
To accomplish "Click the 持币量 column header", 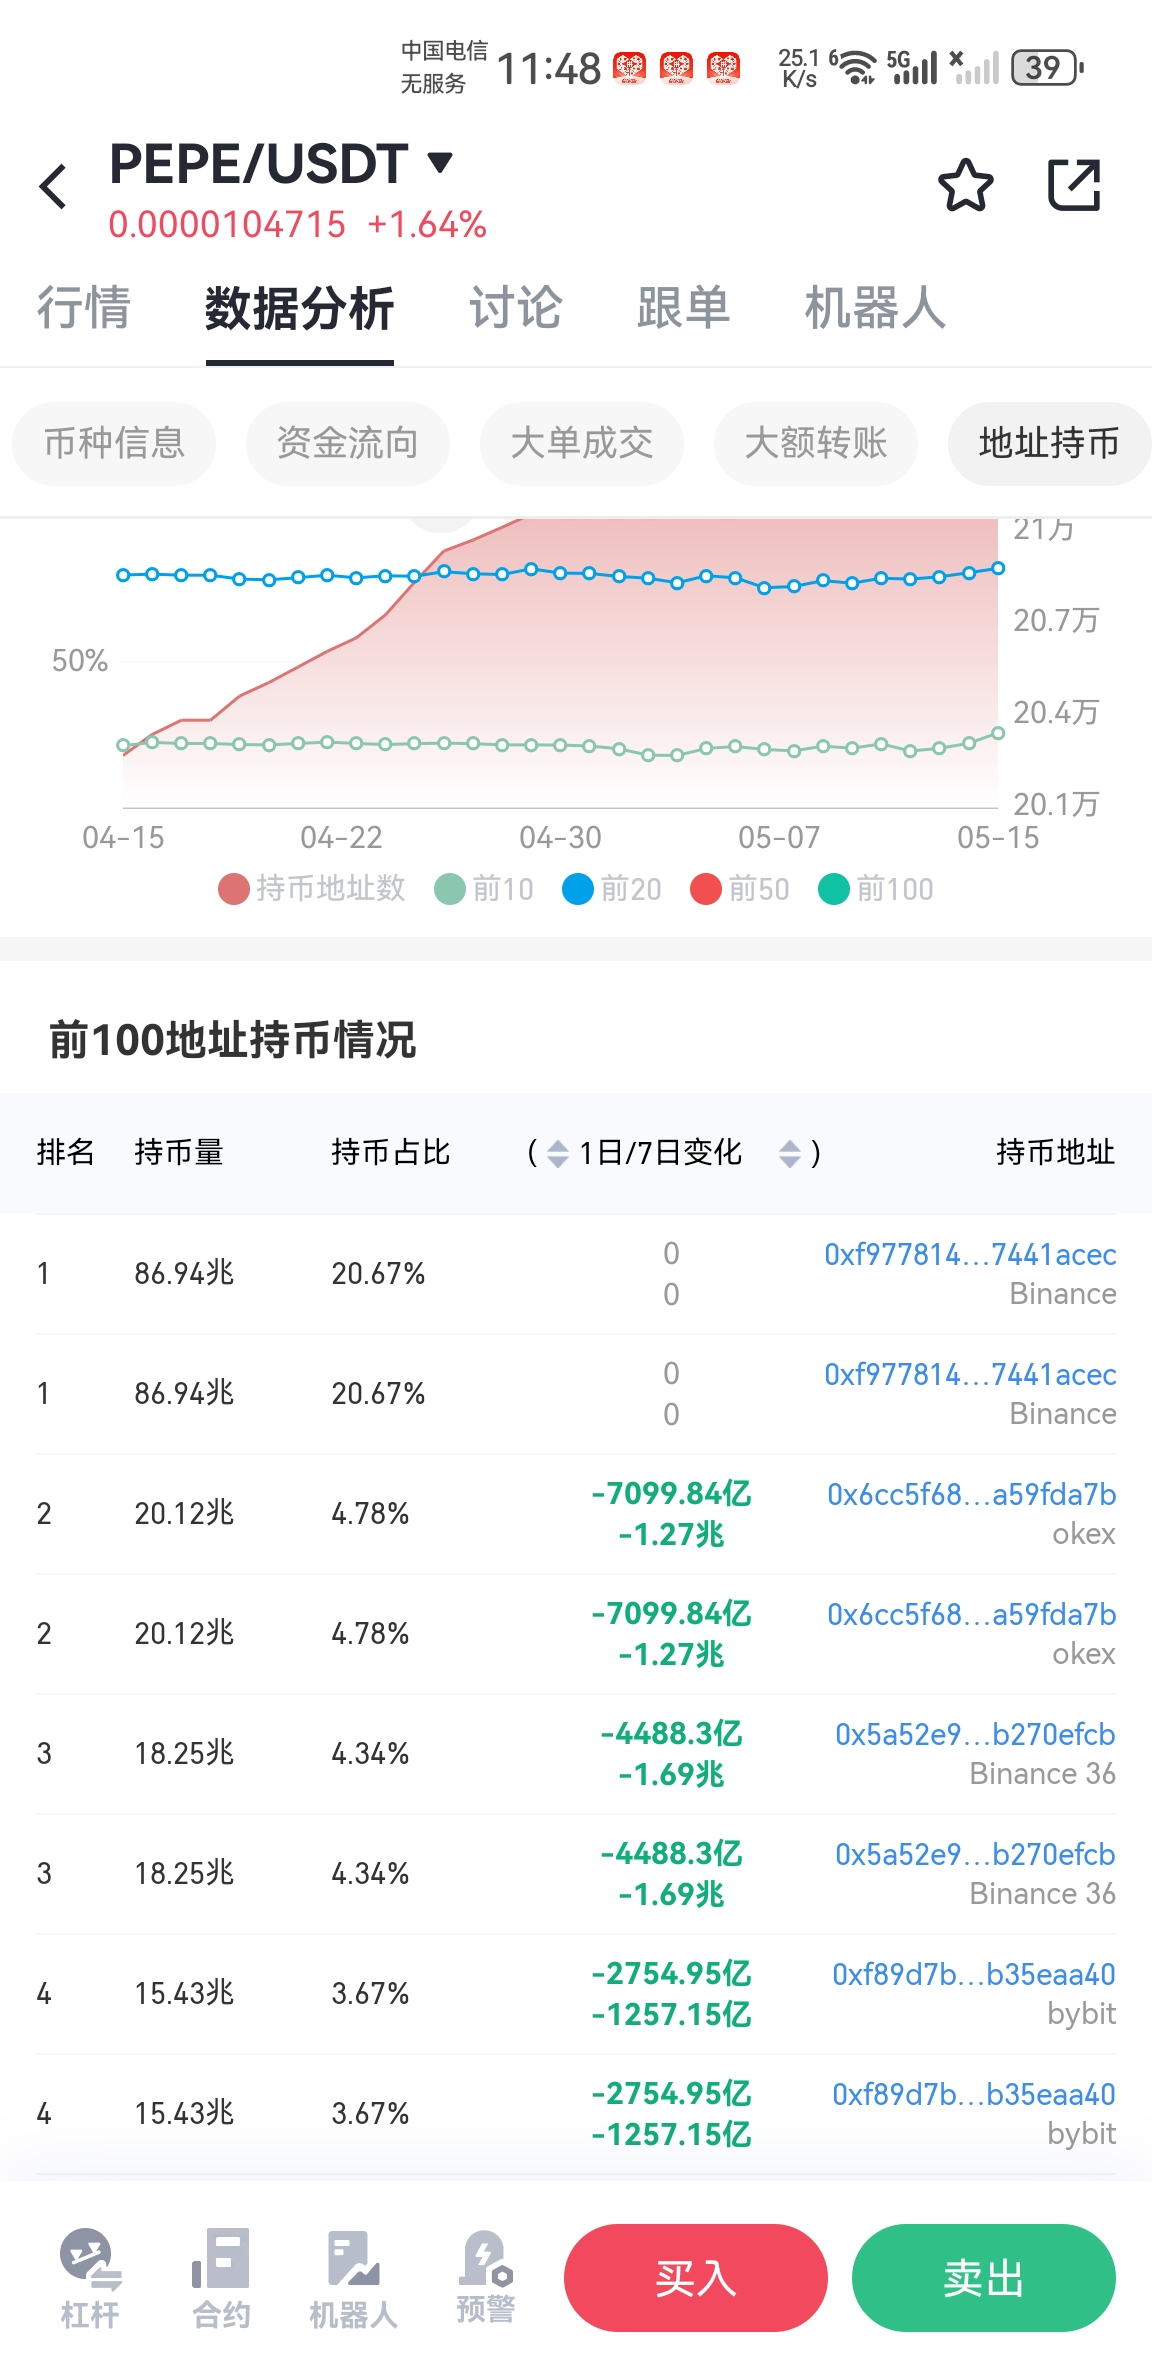I will (179, 1153).
